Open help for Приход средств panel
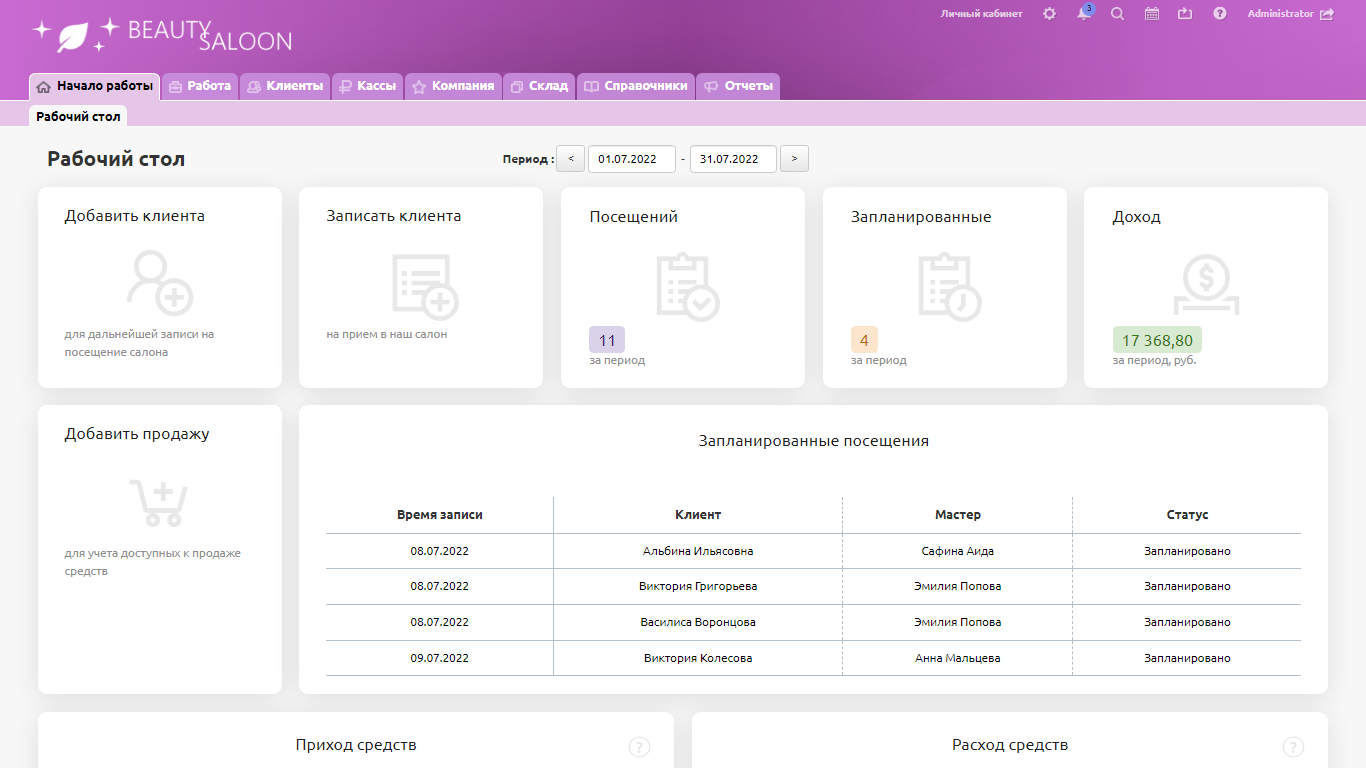1366x768 pixels. [x=640, y=747]
